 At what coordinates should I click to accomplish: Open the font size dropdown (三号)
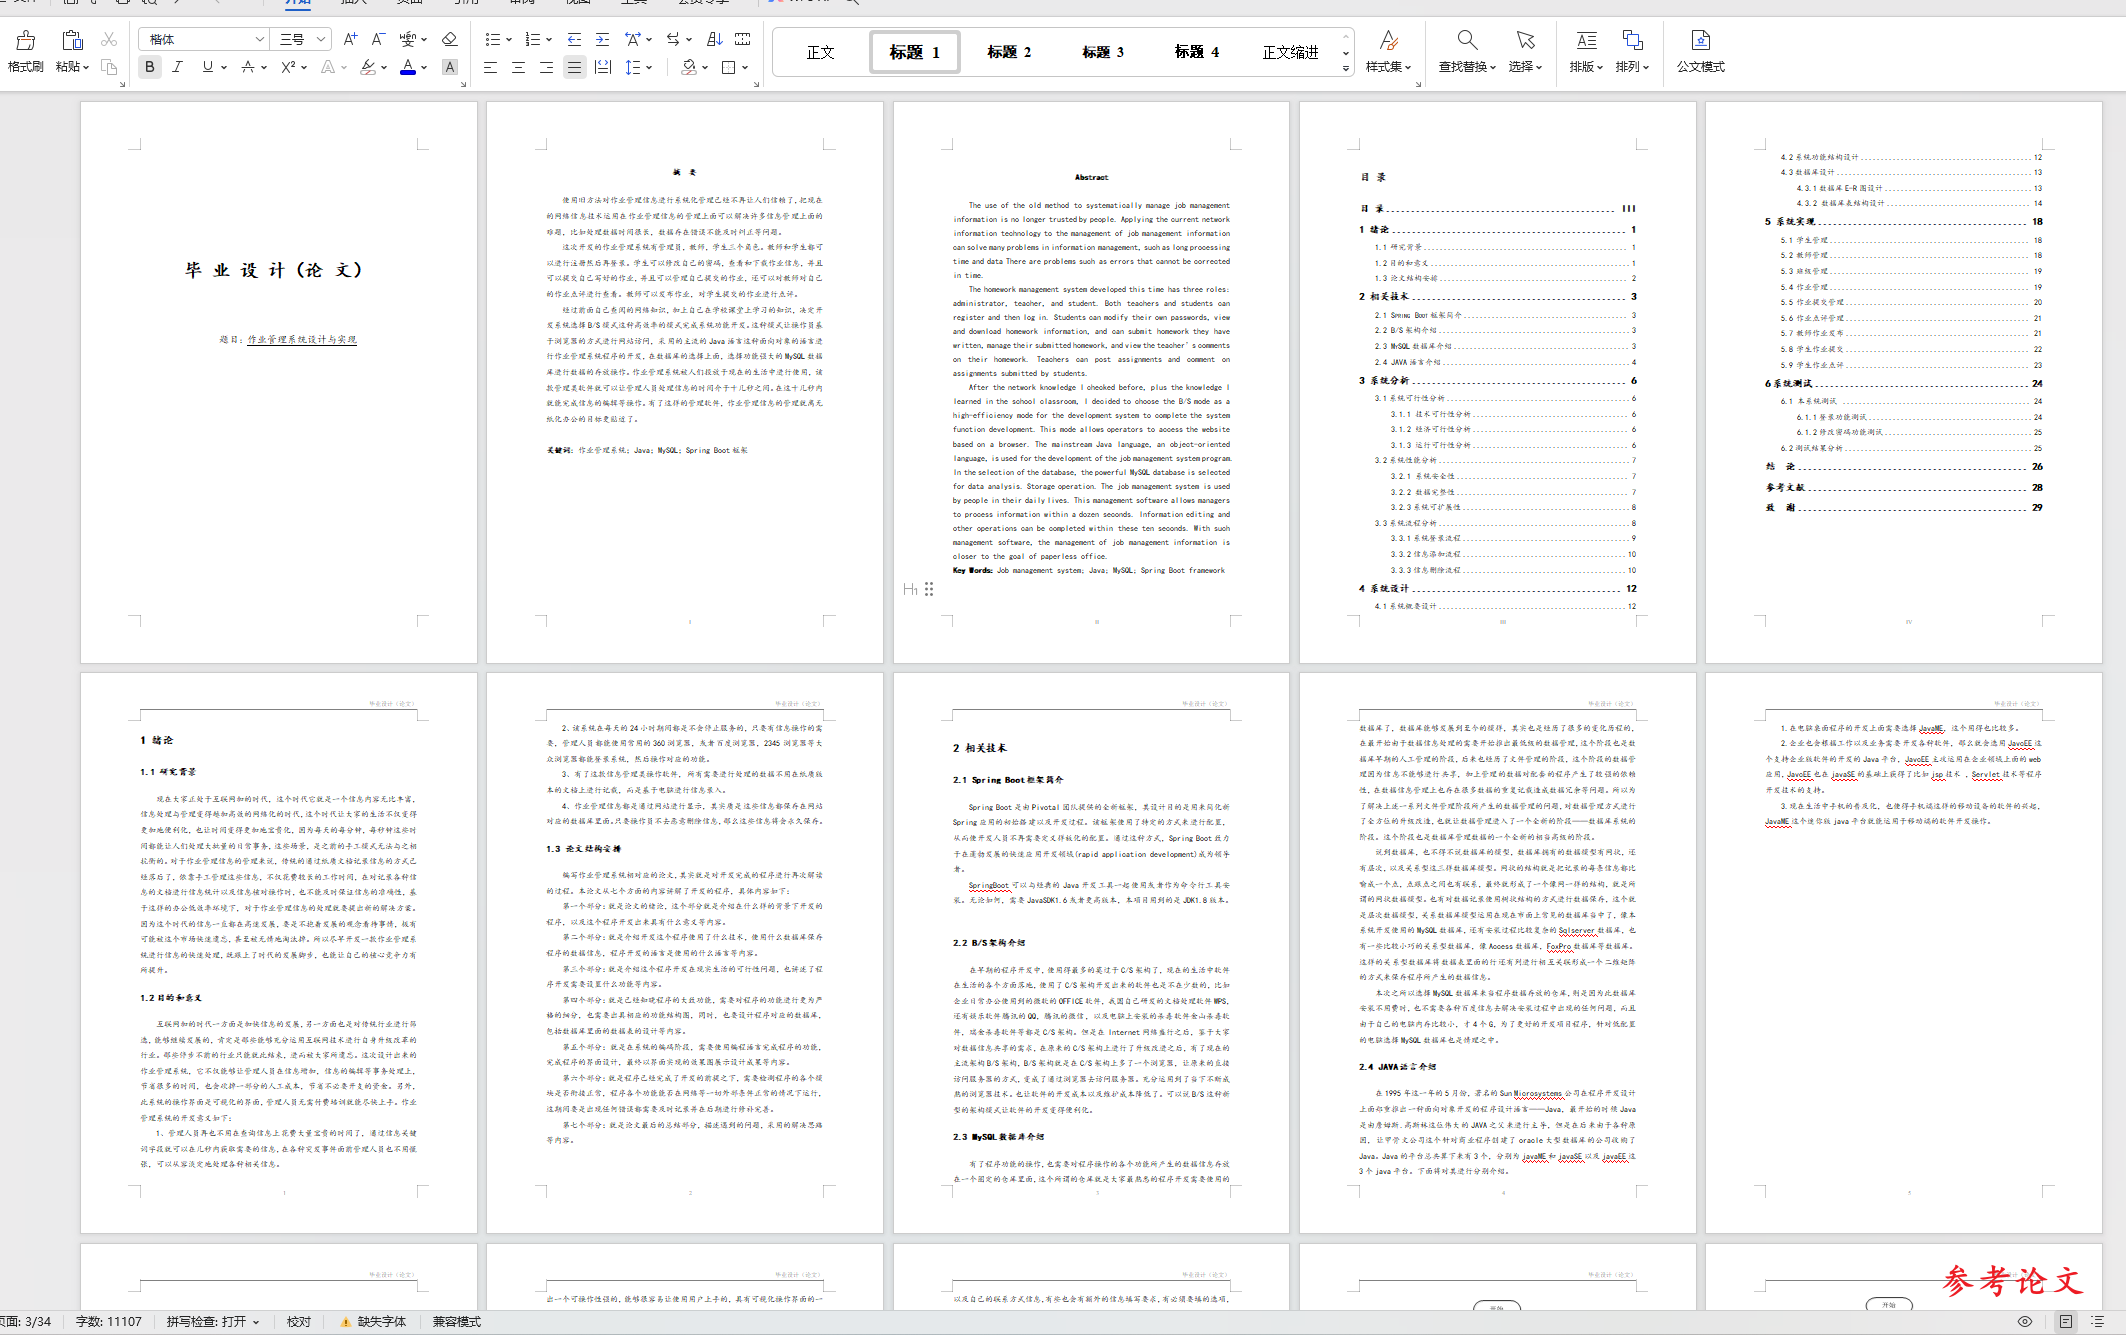[321, 39]
